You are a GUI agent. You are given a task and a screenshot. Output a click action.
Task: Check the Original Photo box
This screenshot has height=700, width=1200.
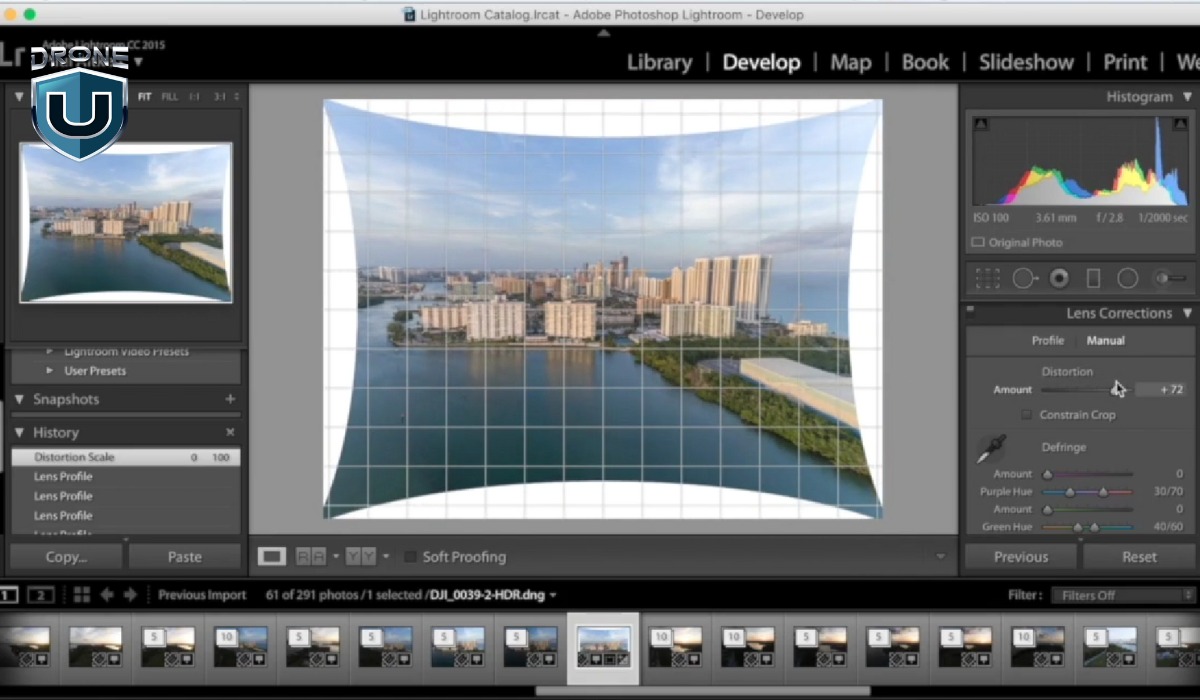coord(978,243)
